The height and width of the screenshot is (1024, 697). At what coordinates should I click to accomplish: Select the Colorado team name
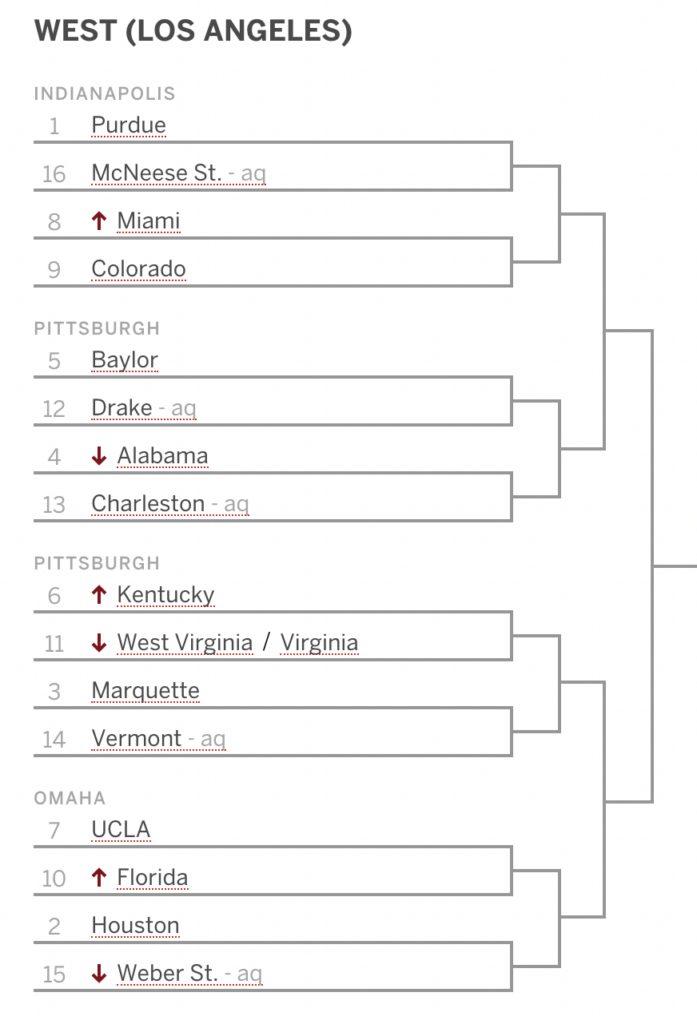(138, 268)
